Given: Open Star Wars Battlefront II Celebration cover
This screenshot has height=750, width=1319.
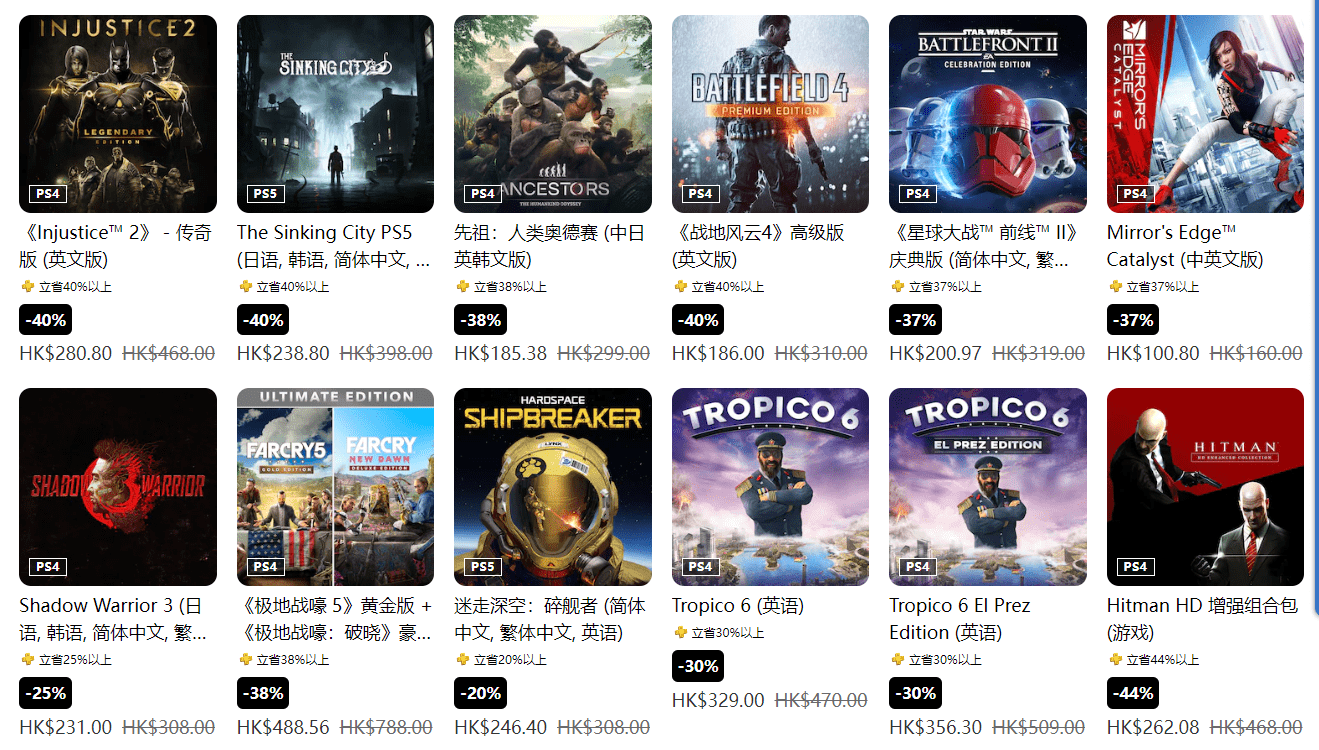Looking at the screenshot, I should coord(988,114).
